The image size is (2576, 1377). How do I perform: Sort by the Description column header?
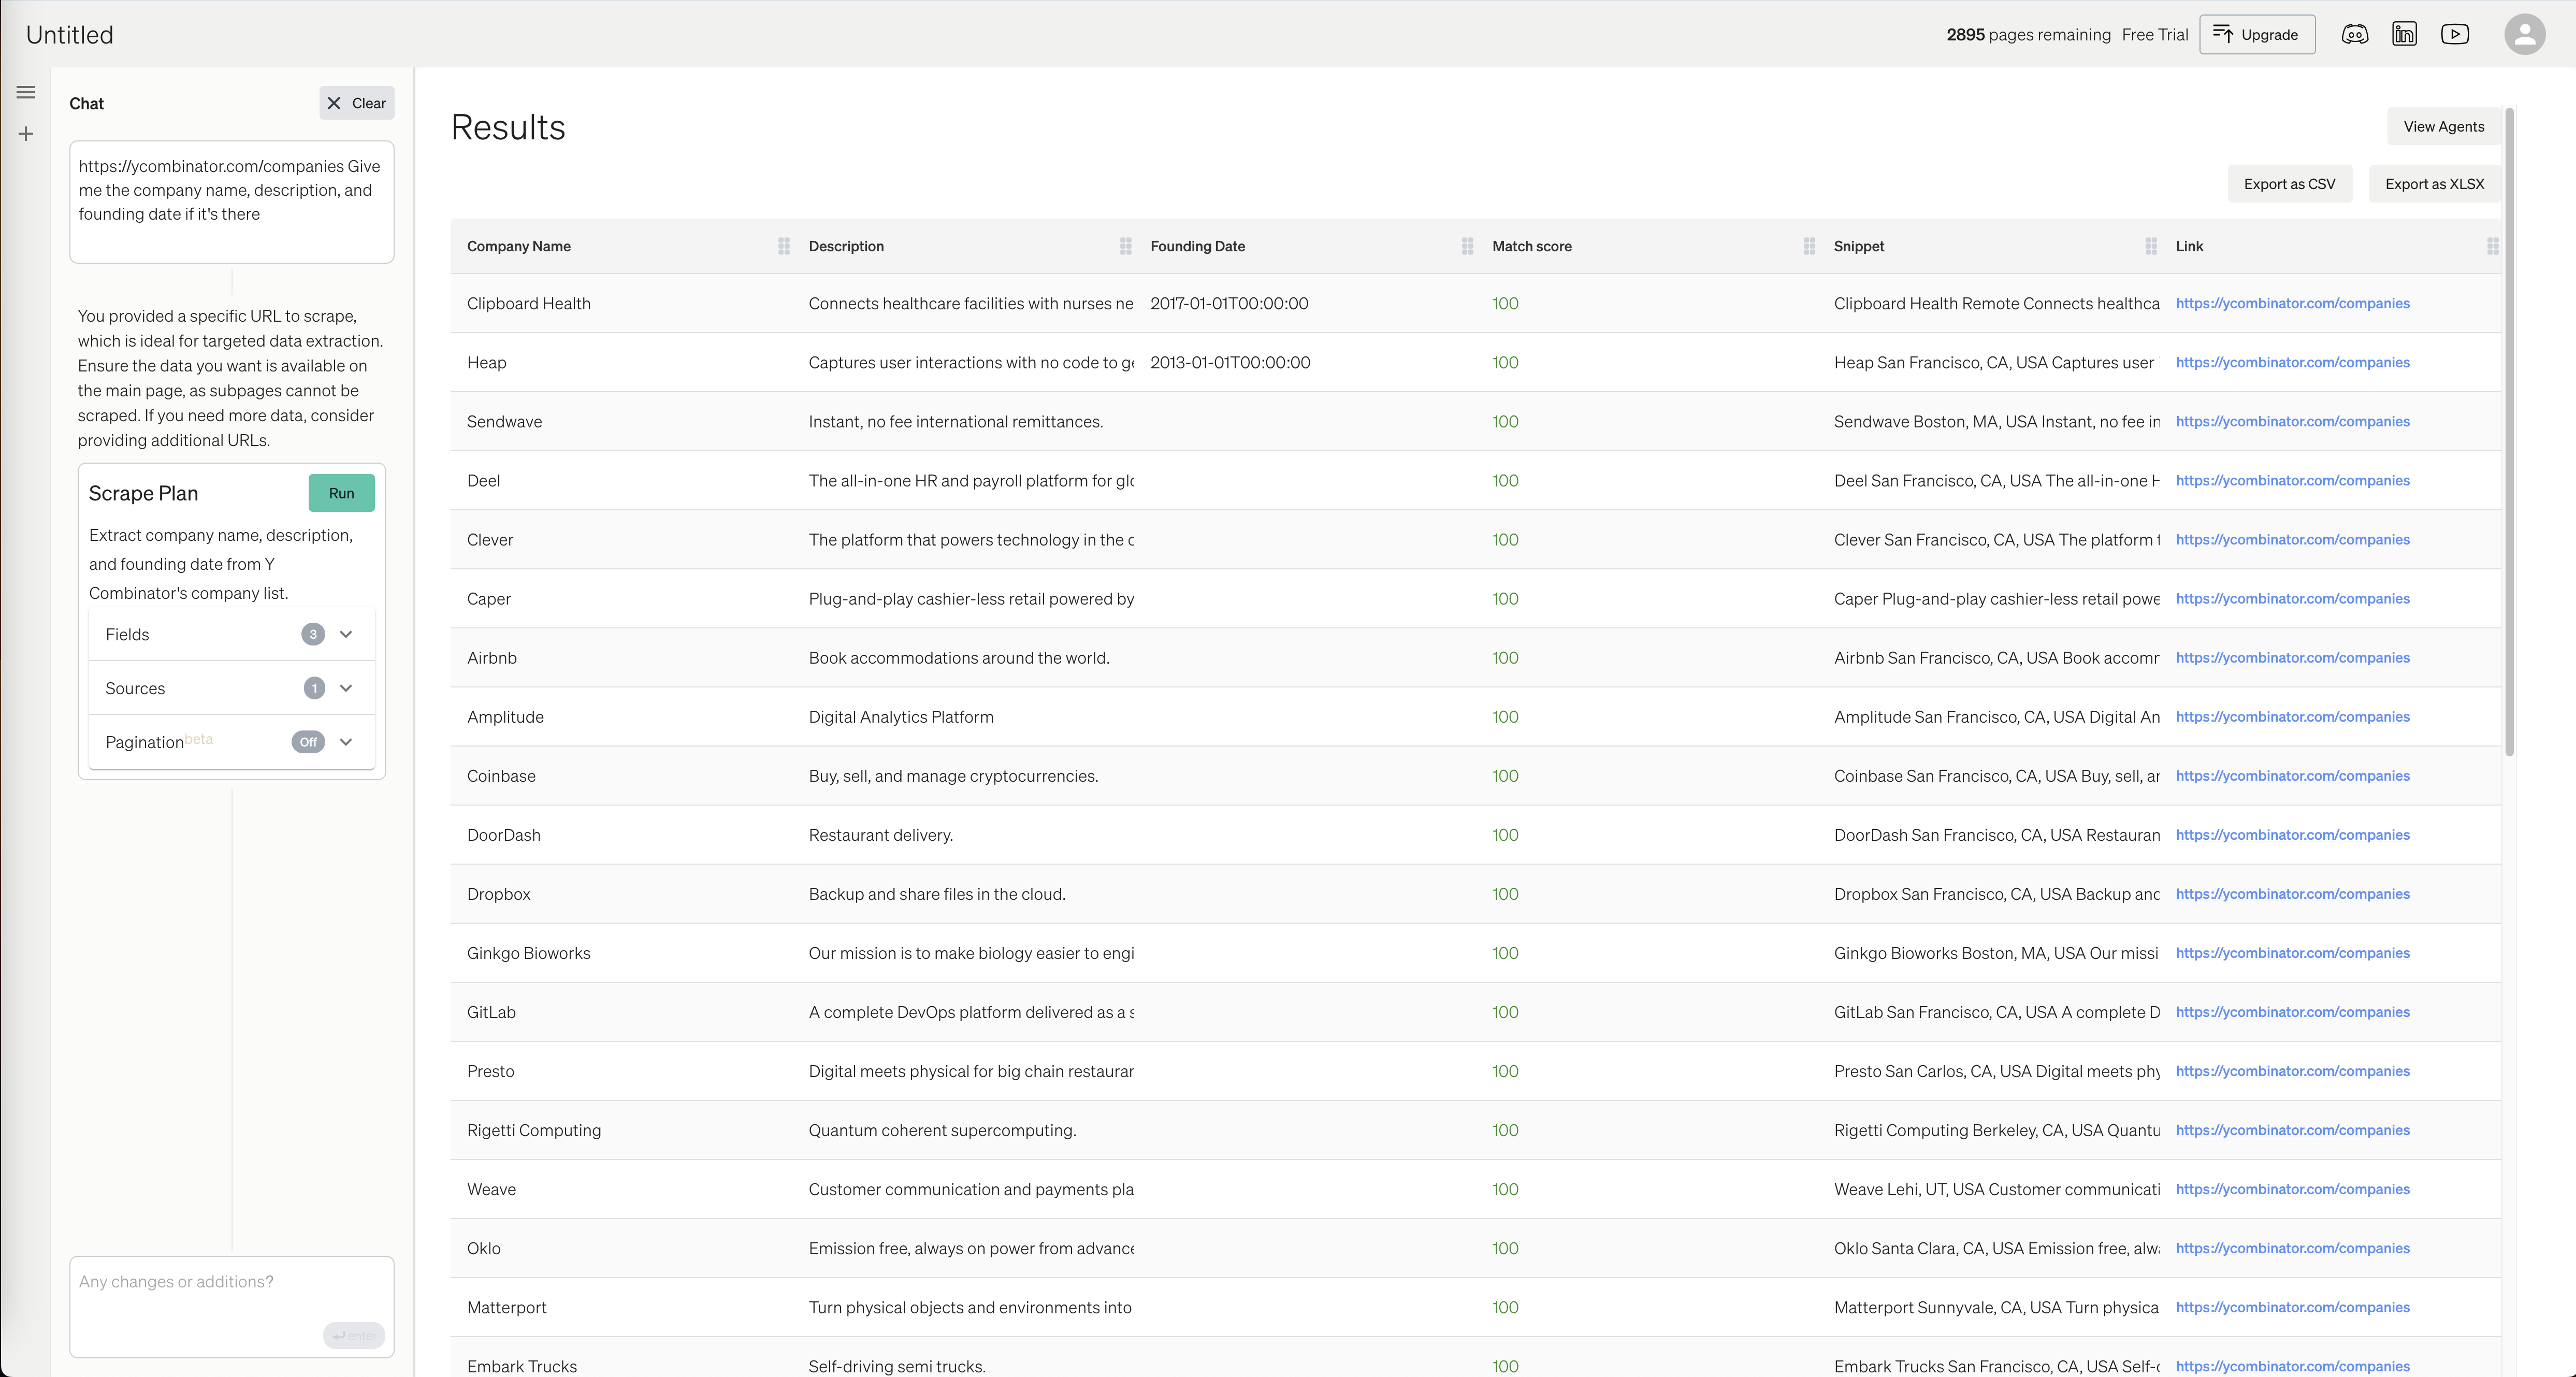846,246
